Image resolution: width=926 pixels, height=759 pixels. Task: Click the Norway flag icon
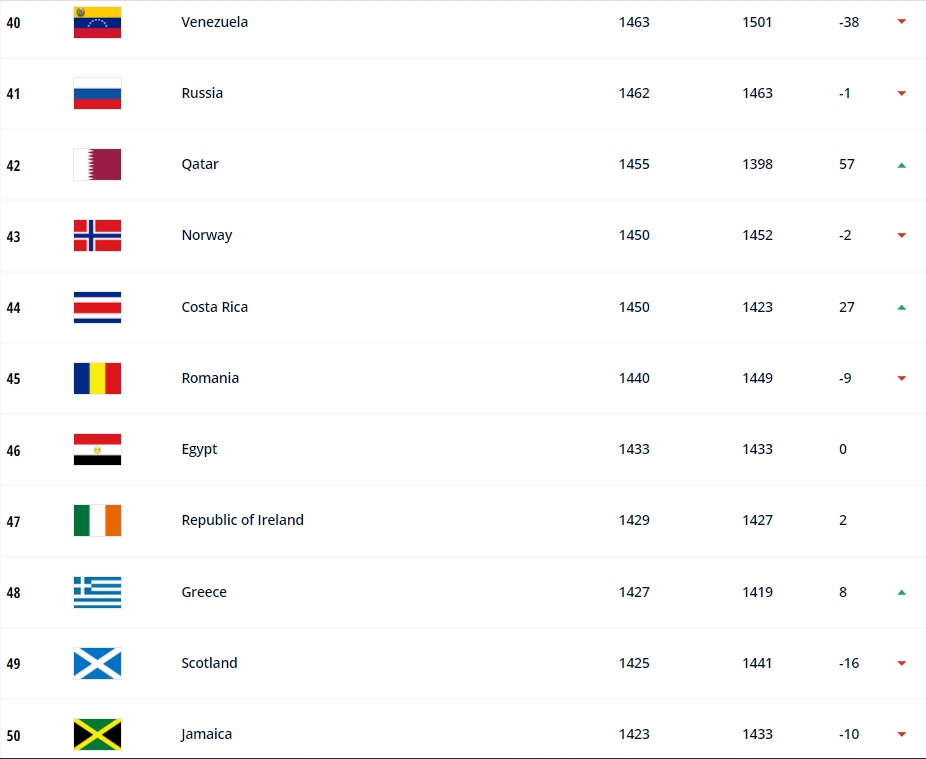tap(97, 235)
